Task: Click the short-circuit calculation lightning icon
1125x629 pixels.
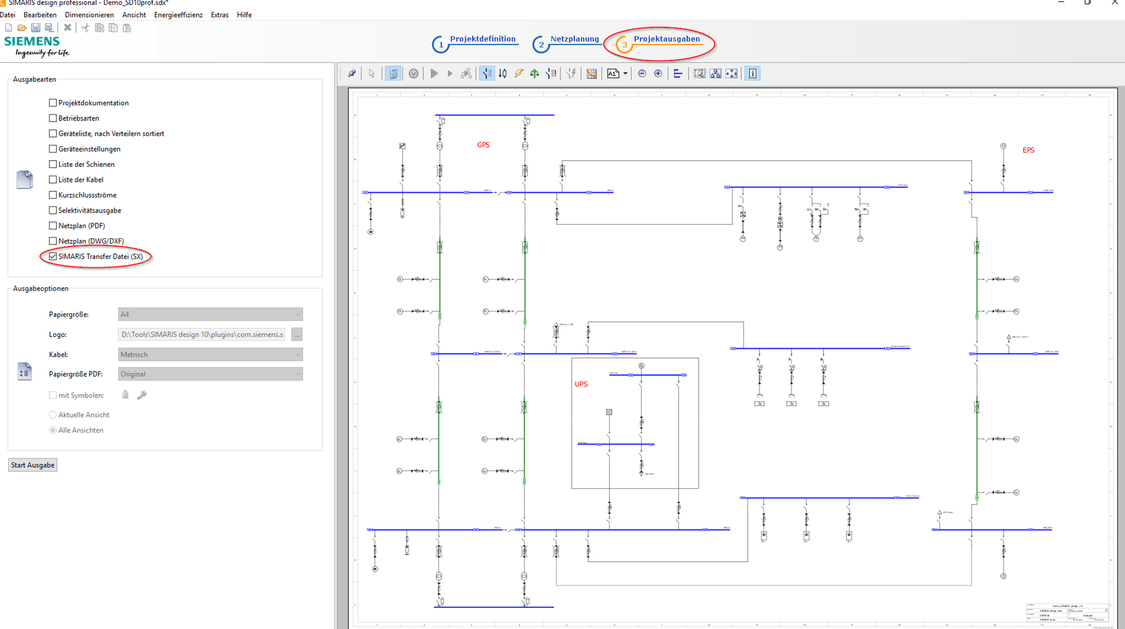Action: (x=519, y=72)
